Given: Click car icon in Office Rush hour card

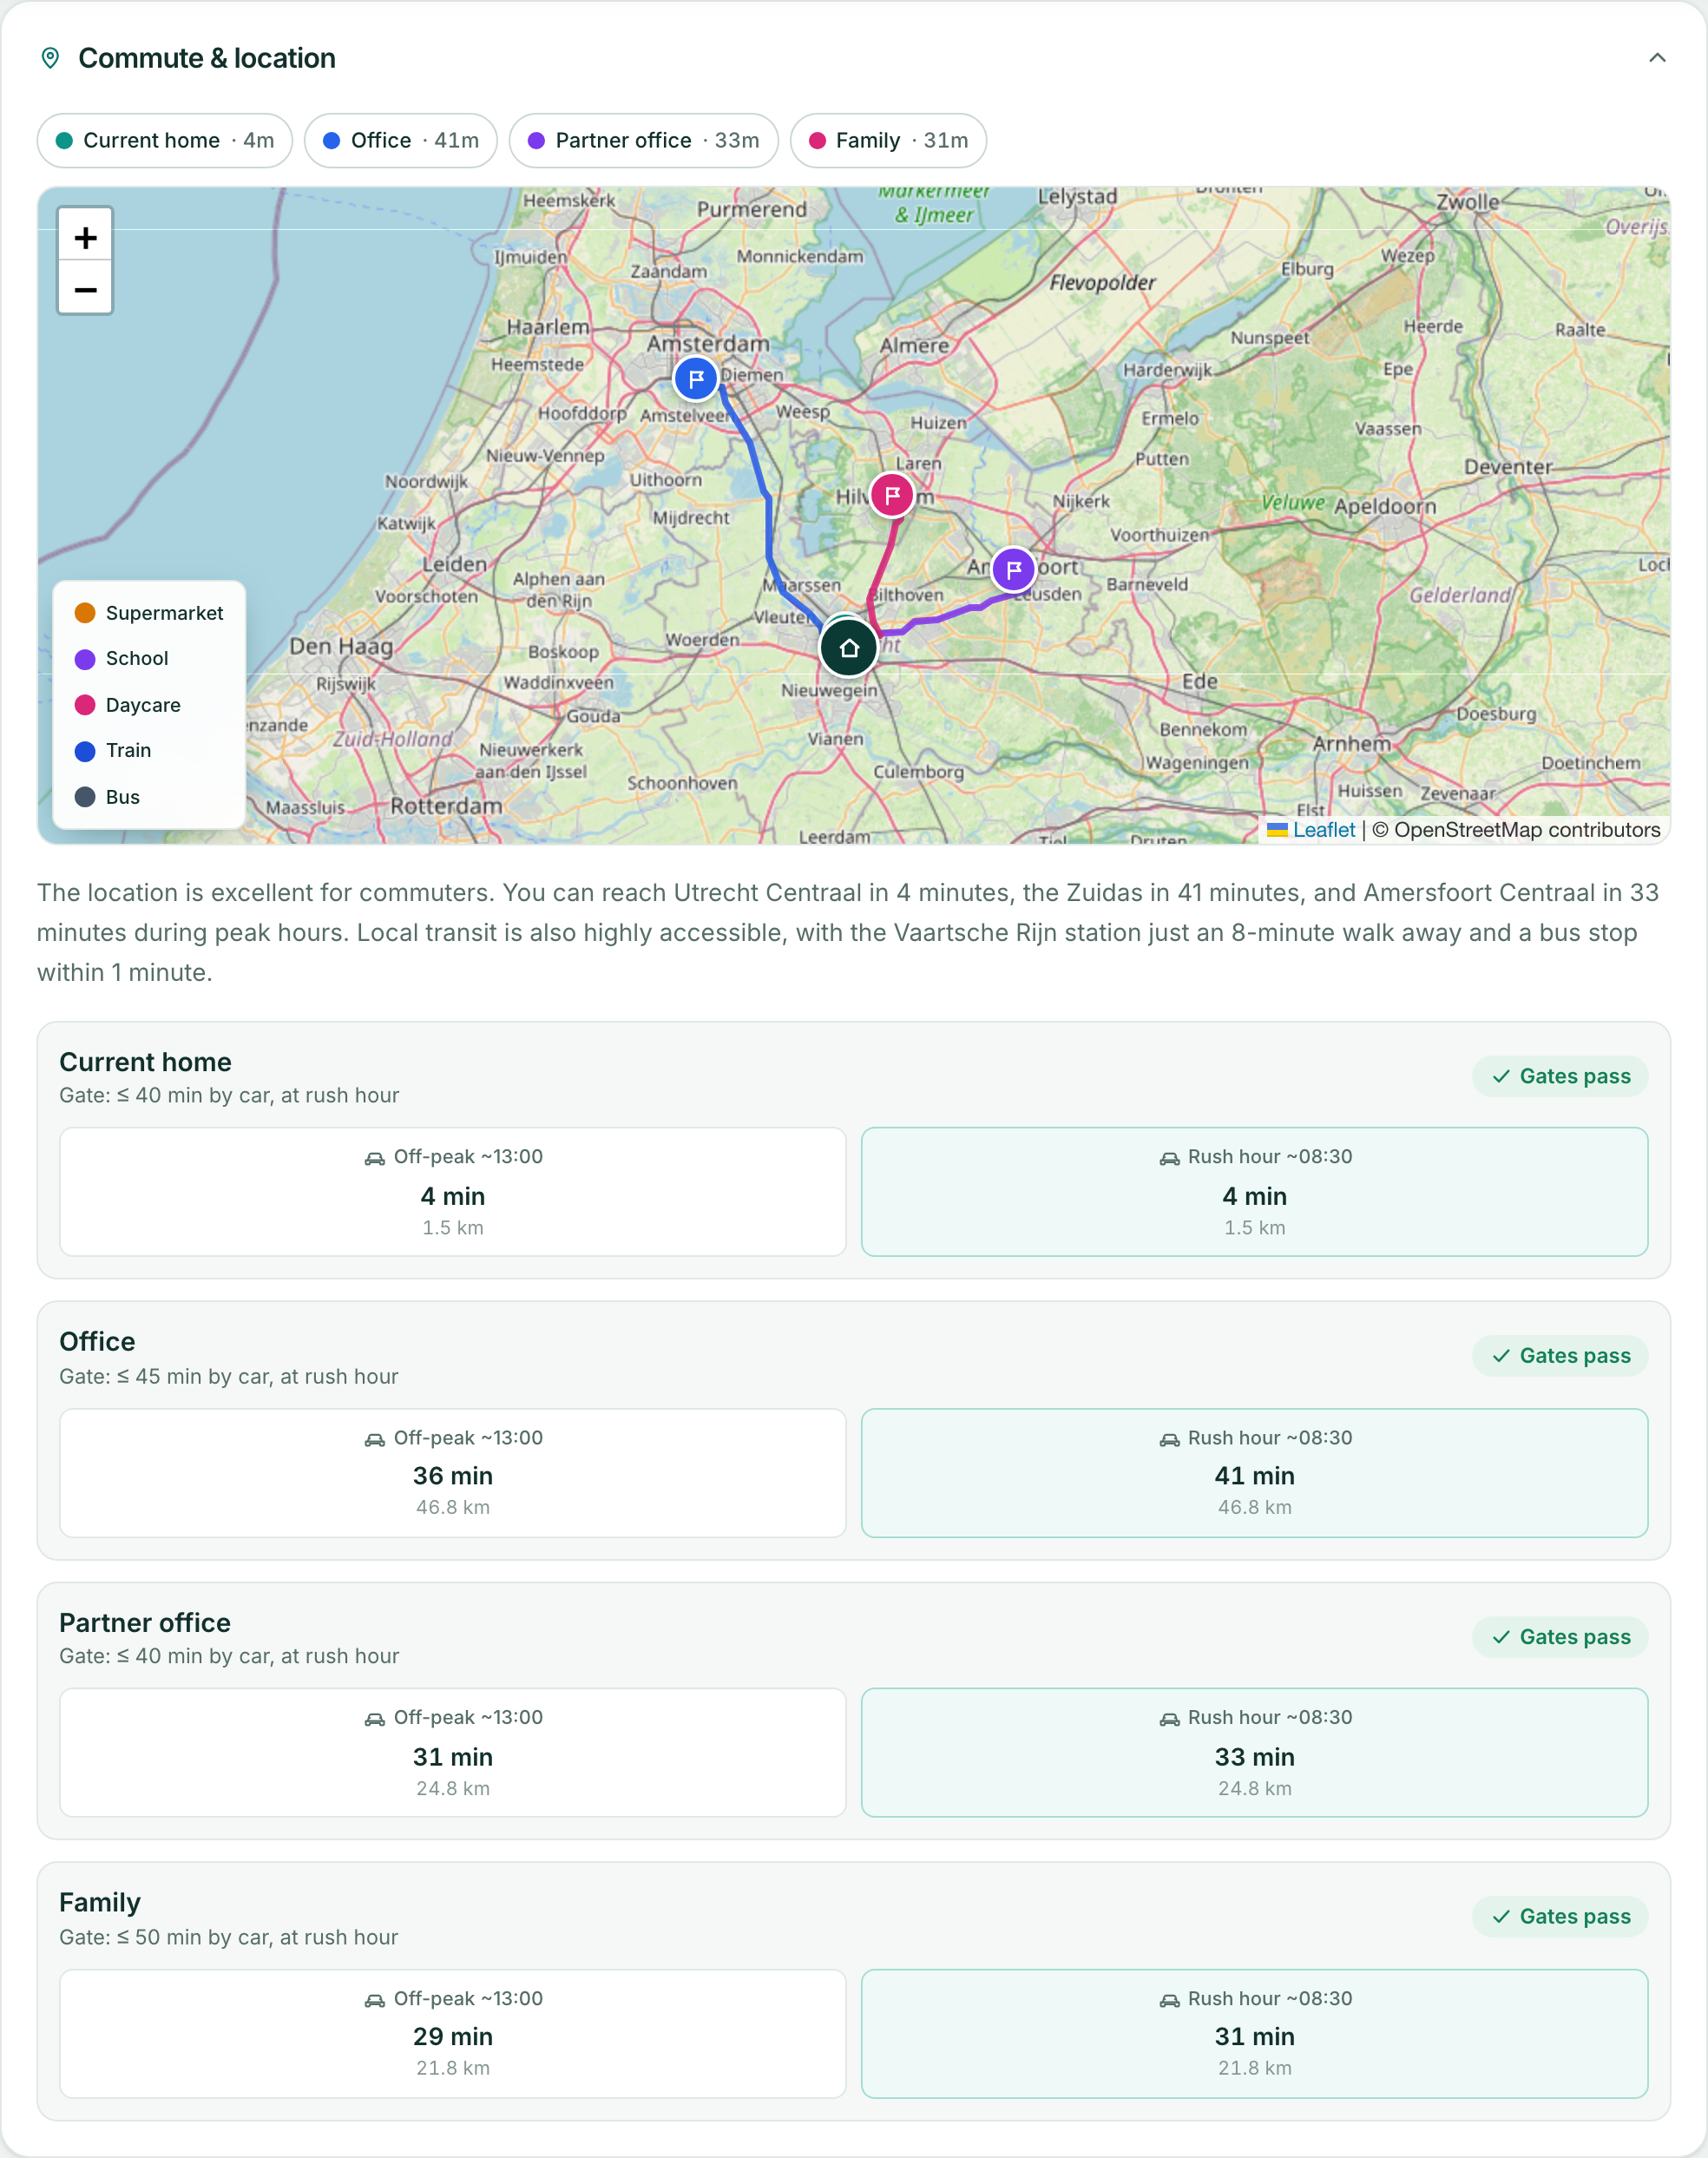Looking at the screenshot, I should (x=1169, y=1439).
